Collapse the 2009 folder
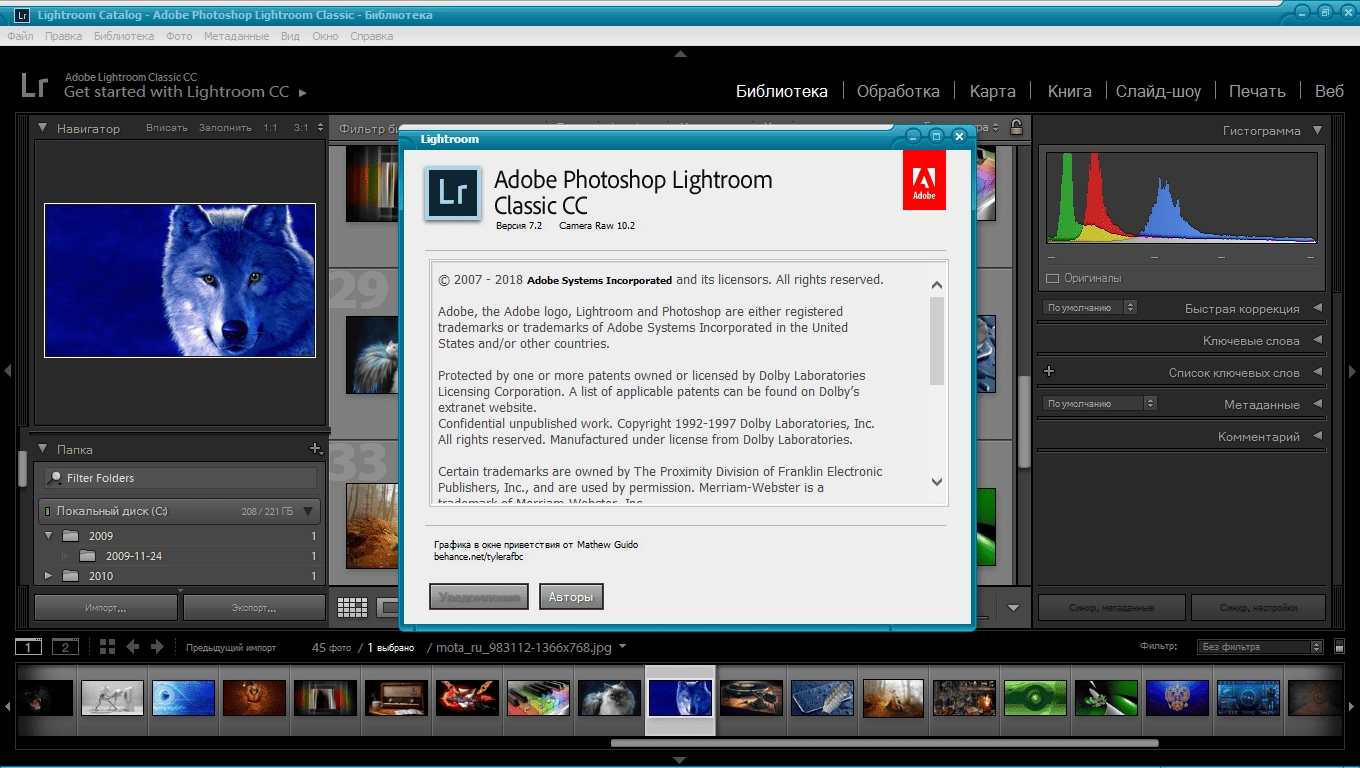Screen dimensions: 1360x768 [x=48, y=536]
